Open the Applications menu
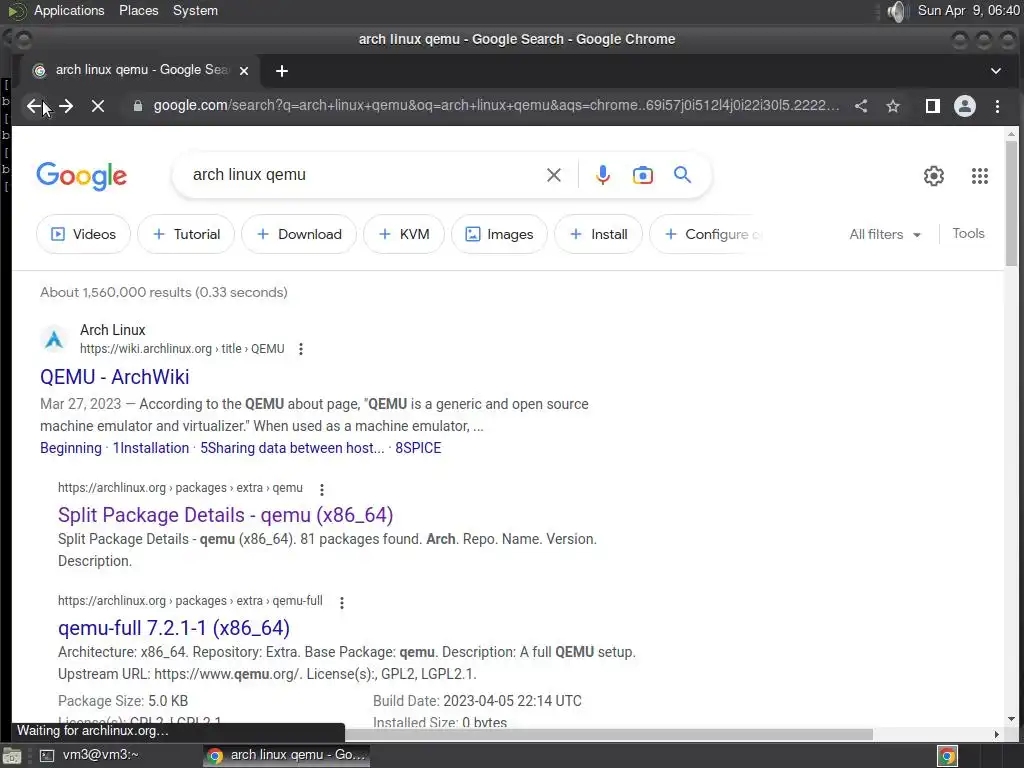 [69, 10]
